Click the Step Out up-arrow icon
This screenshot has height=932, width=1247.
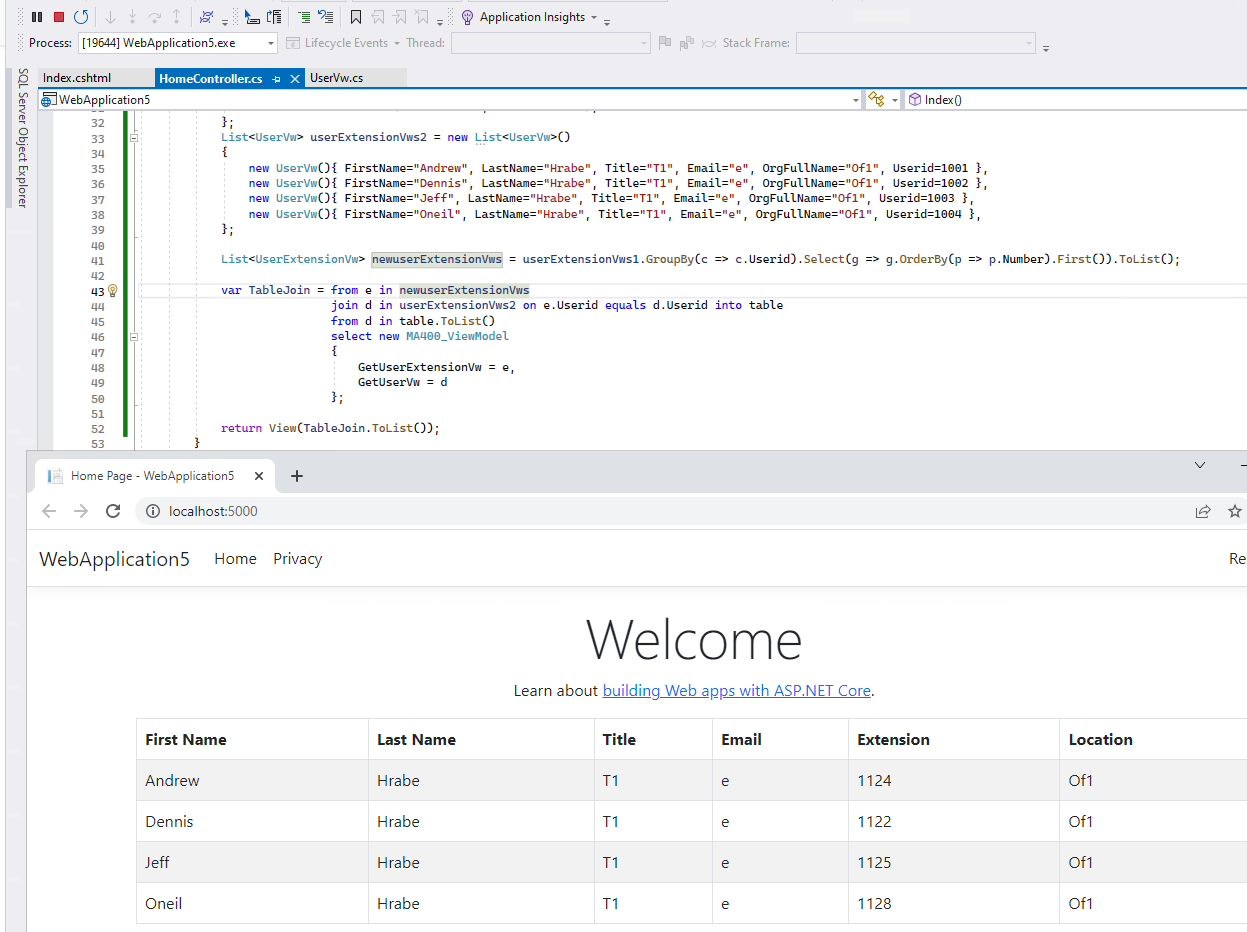(176, 17)
